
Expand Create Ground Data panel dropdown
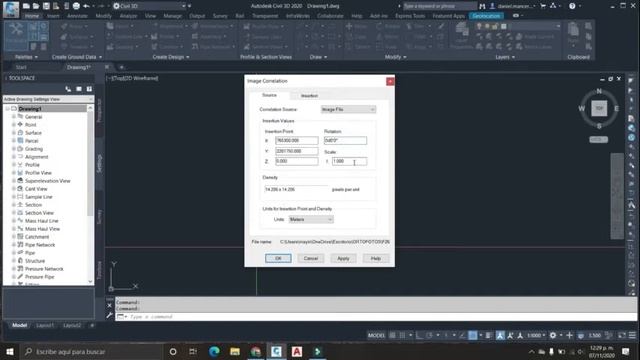point(77,57)
